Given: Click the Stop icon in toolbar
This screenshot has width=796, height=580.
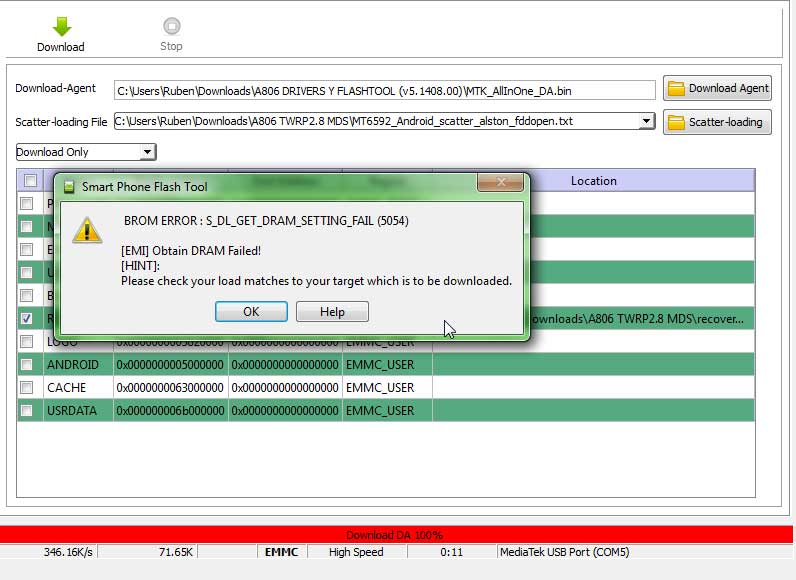Looking at the screenshot, I should [172, 26].
